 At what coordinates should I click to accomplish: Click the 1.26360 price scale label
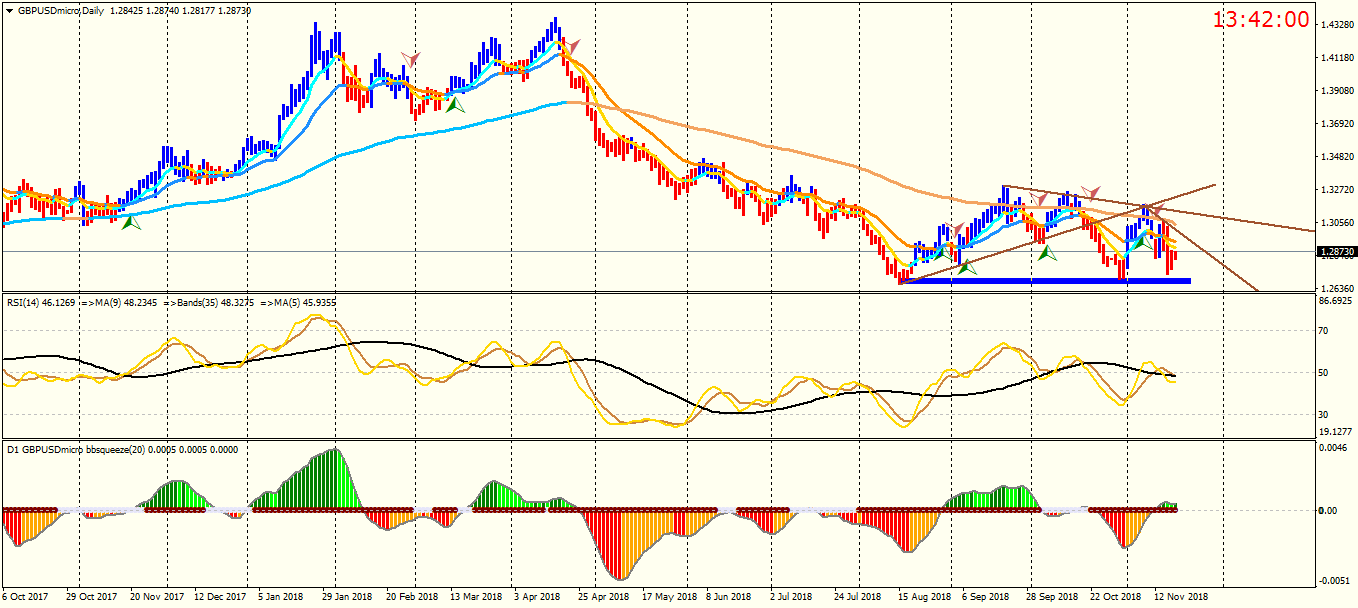tap(1338, 289)
